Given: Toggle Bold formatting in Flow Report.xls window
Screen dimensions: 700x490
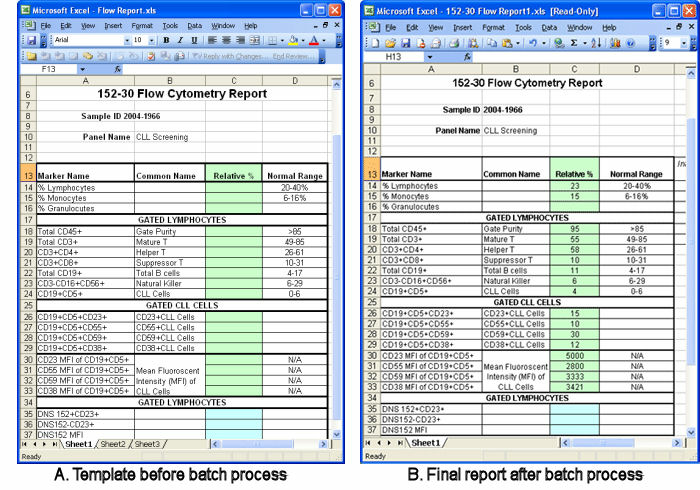Looking at the screenshot, I should point(165,40).
